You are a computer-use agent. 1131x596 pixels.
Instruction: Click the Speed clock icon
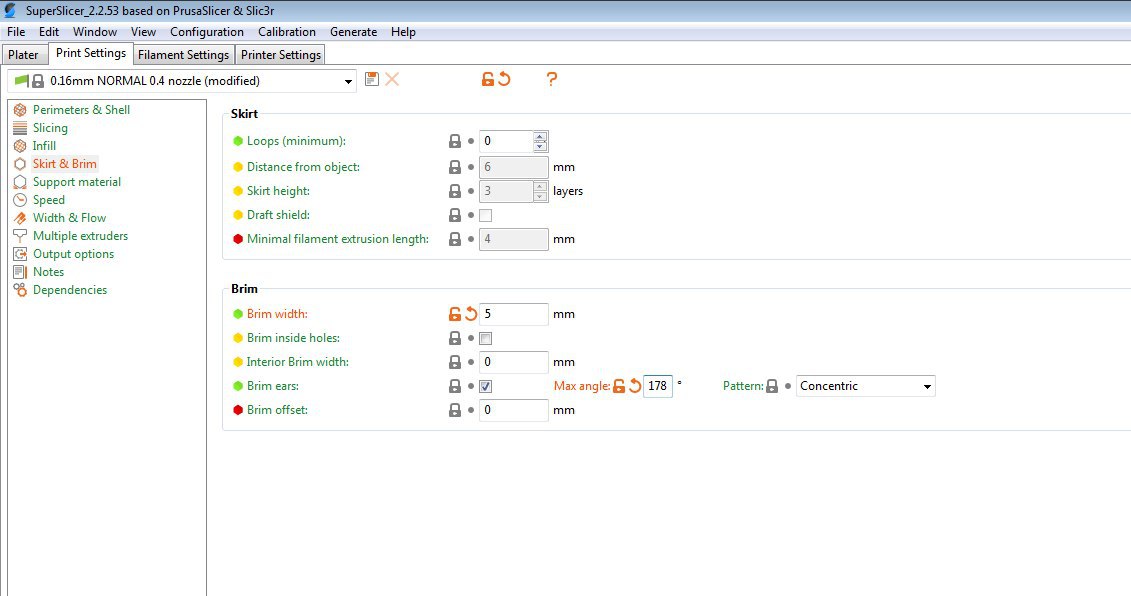[x=20, y=200]
